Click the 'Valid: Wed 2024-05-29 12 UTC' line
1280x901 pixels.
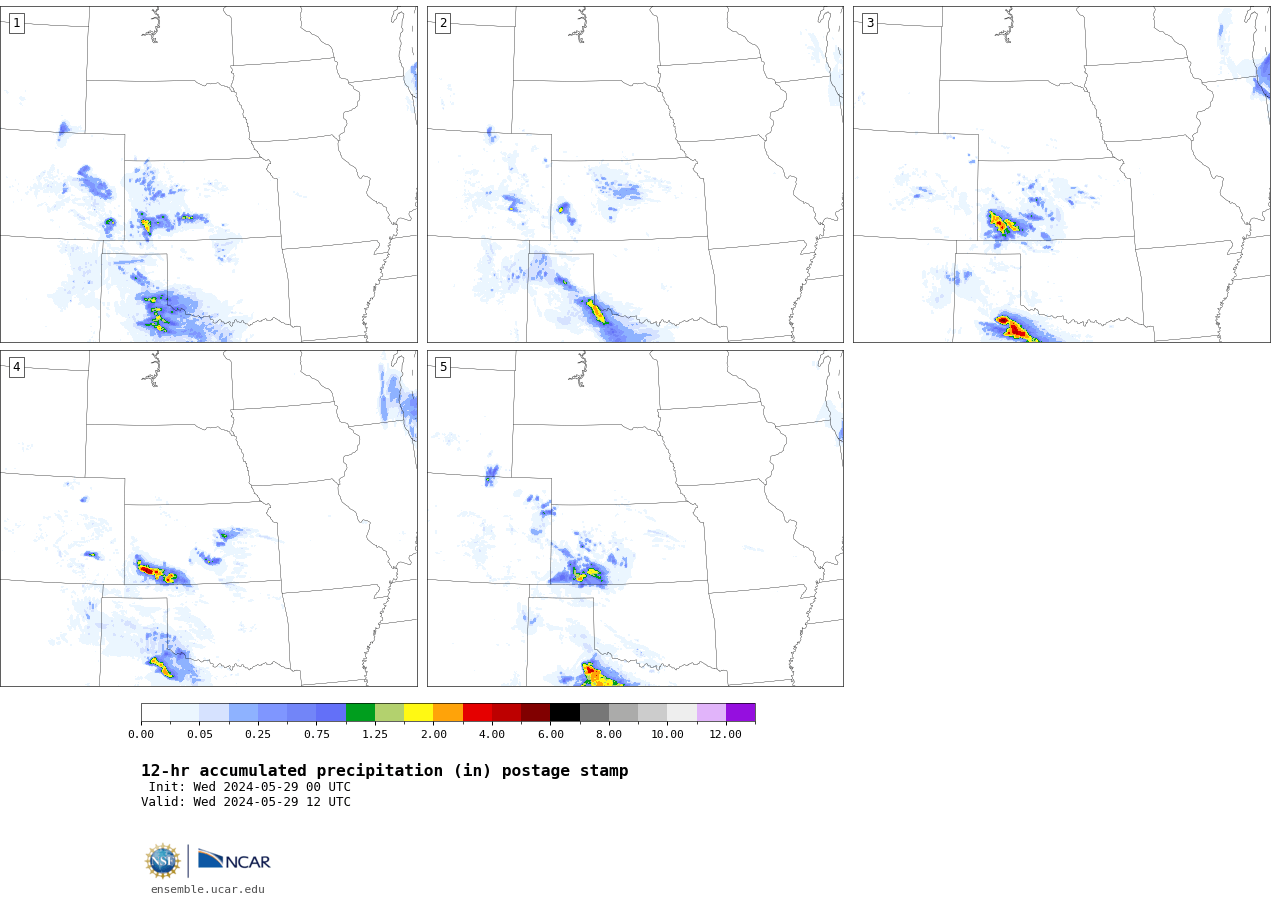click(246, 802)
